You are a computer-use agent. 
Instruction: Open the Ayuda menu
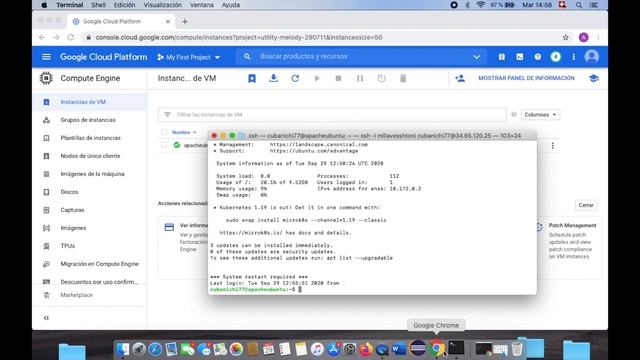(x=231, y=5)
